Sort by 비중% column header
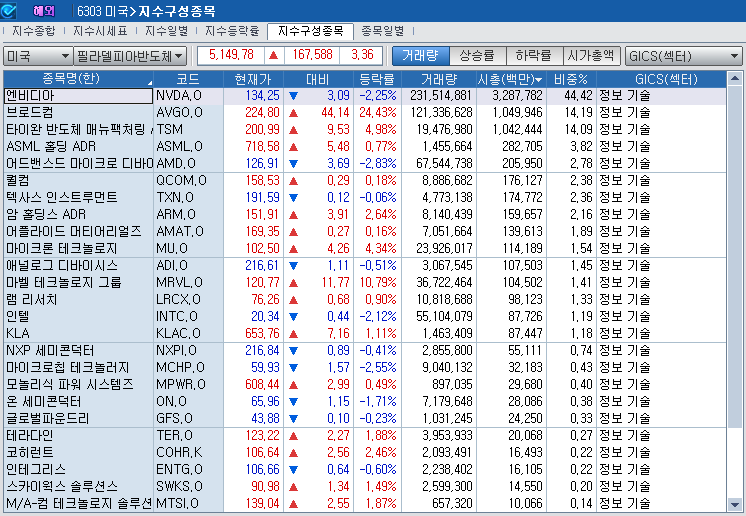Image resolution: width=746 pixels, height=516 pixels. tap(571, 79)
